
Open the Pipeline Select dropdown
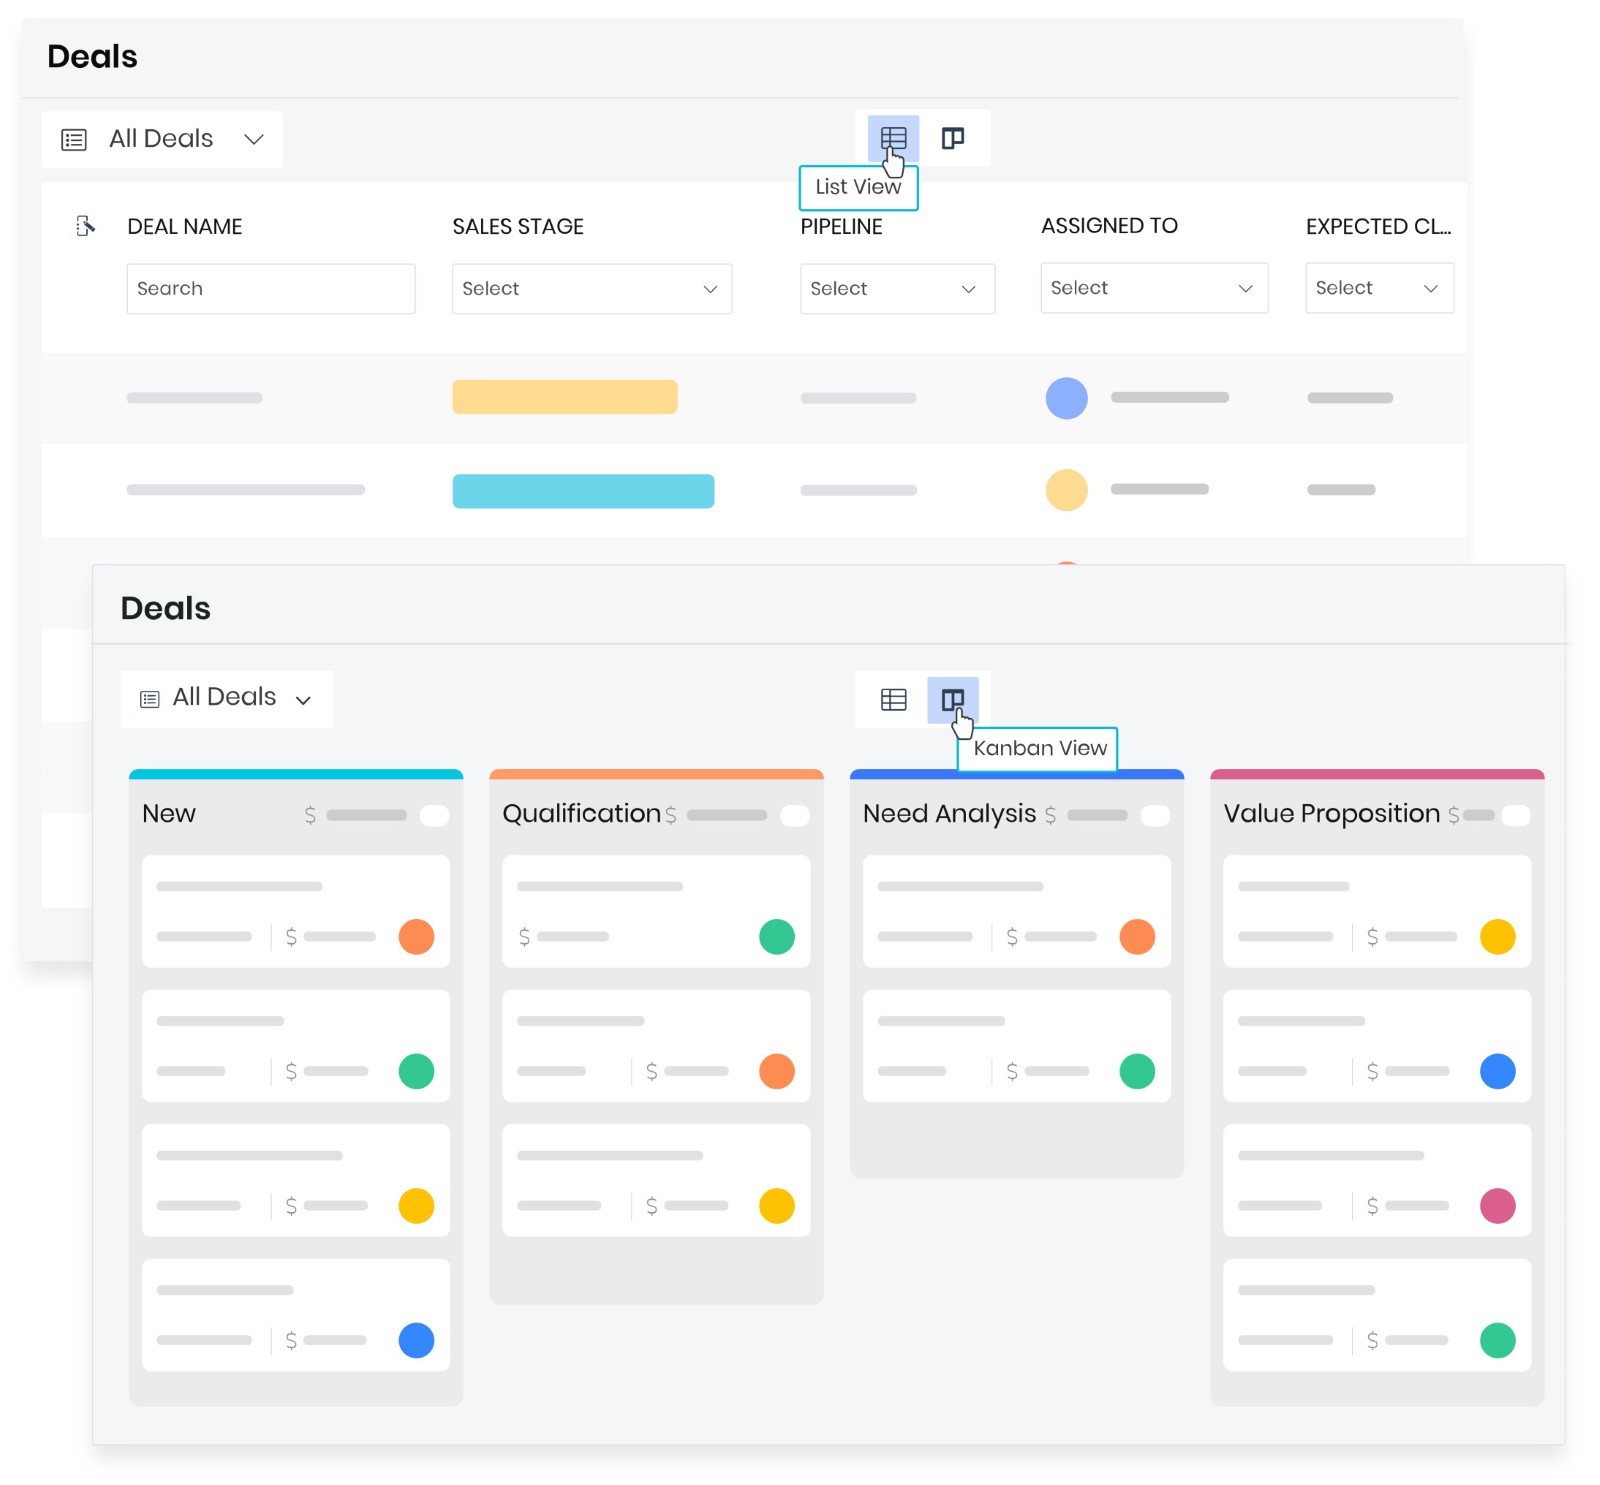896,289
